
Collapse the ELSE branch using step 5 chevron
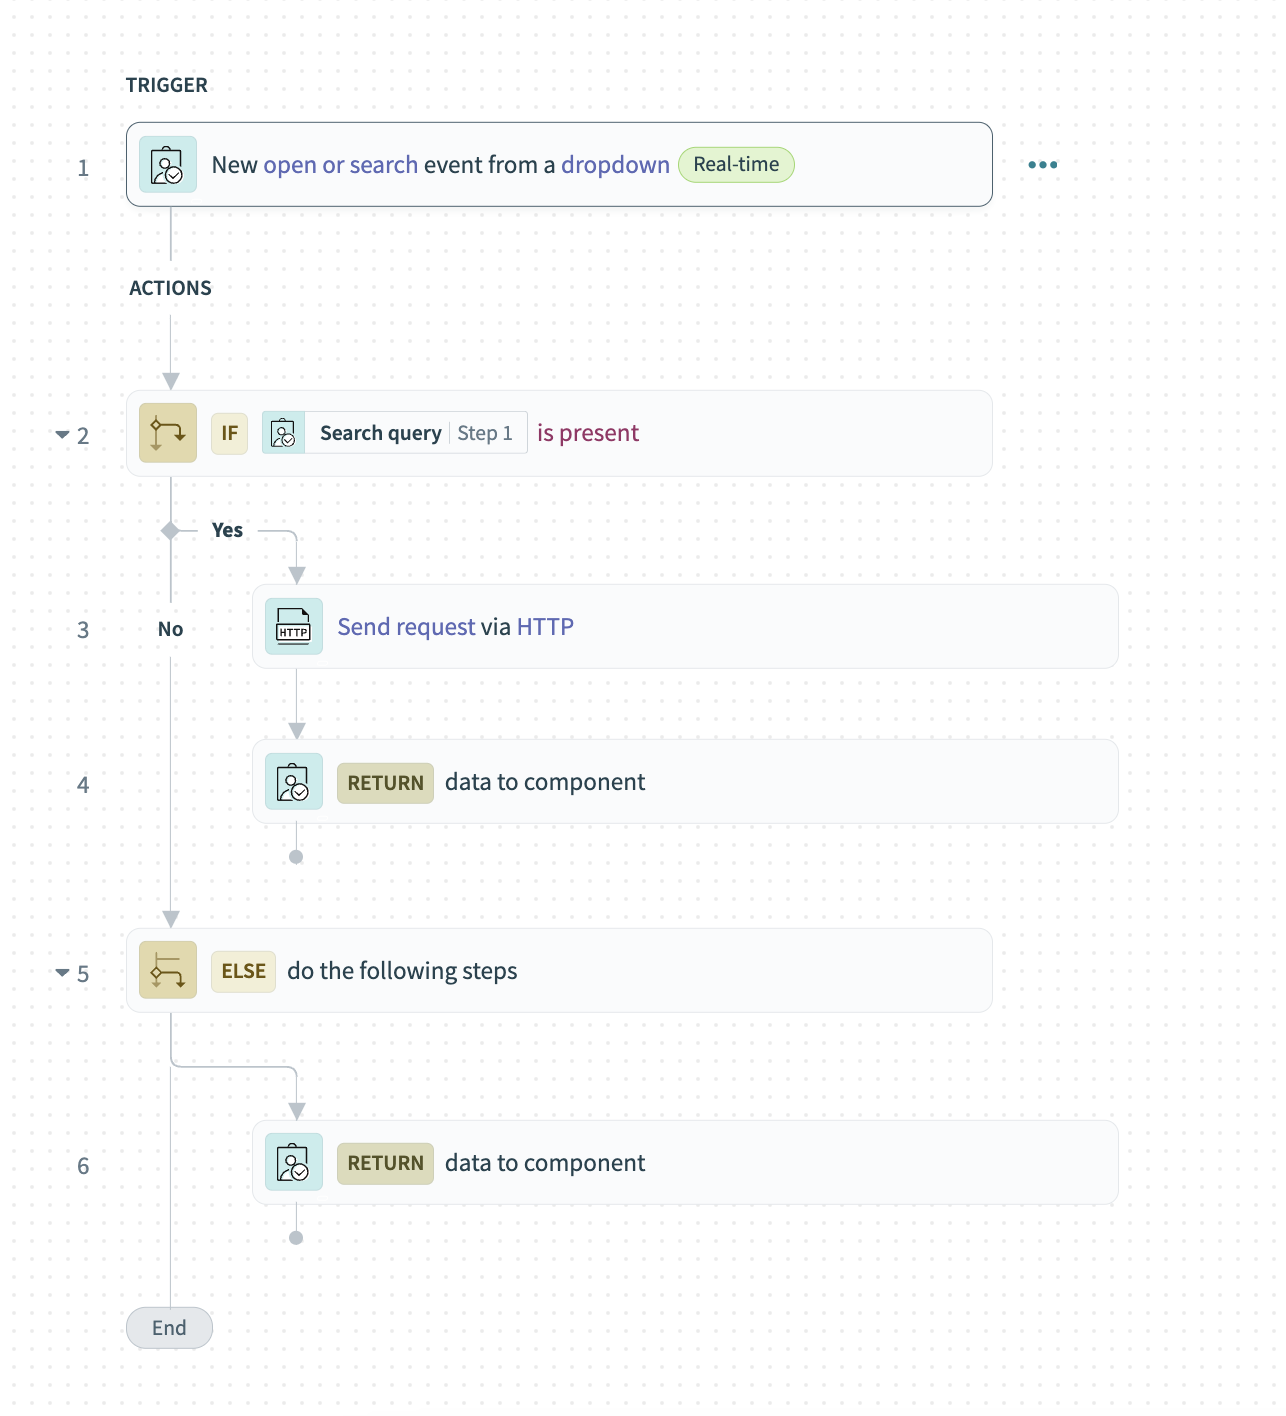pyautogui.click(x=61, y=973)
